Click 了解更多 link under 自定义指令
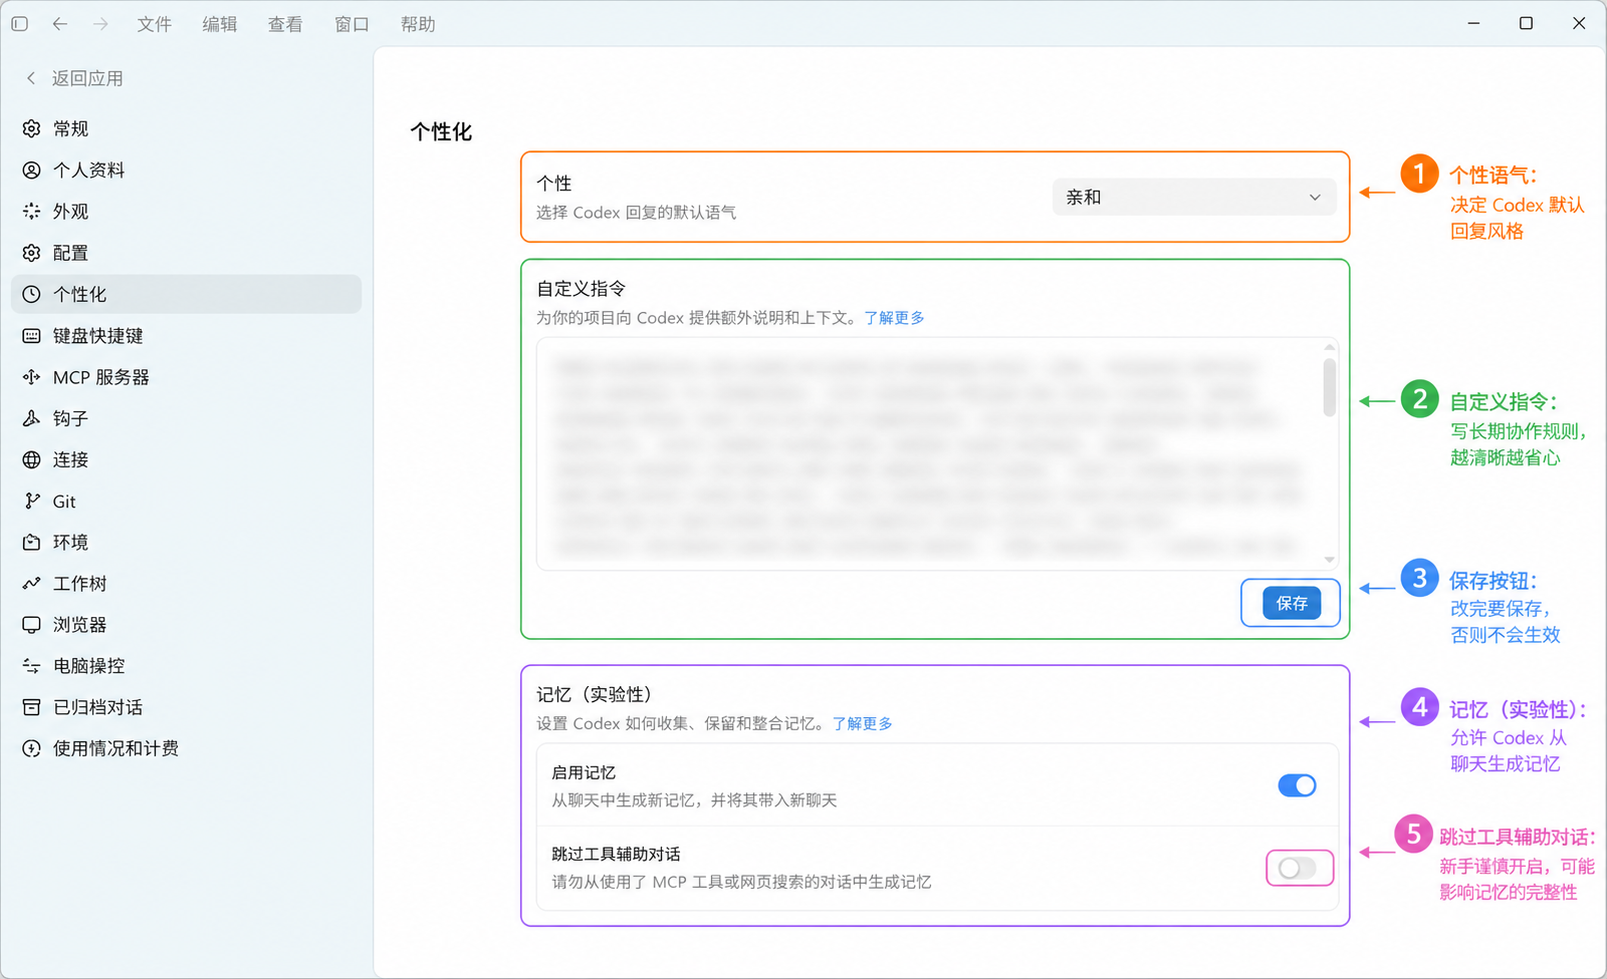This screenshot has height=979, width=1607. click(894, 318)
